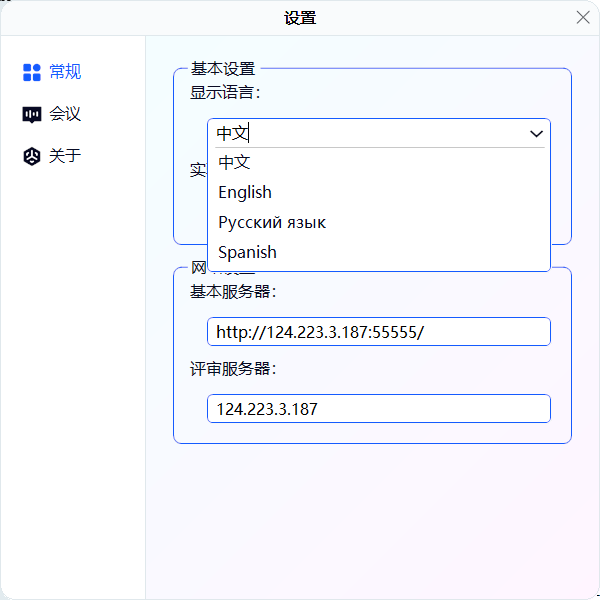Click the 会议 meeting icon in sidebar

tap(31, 114)
